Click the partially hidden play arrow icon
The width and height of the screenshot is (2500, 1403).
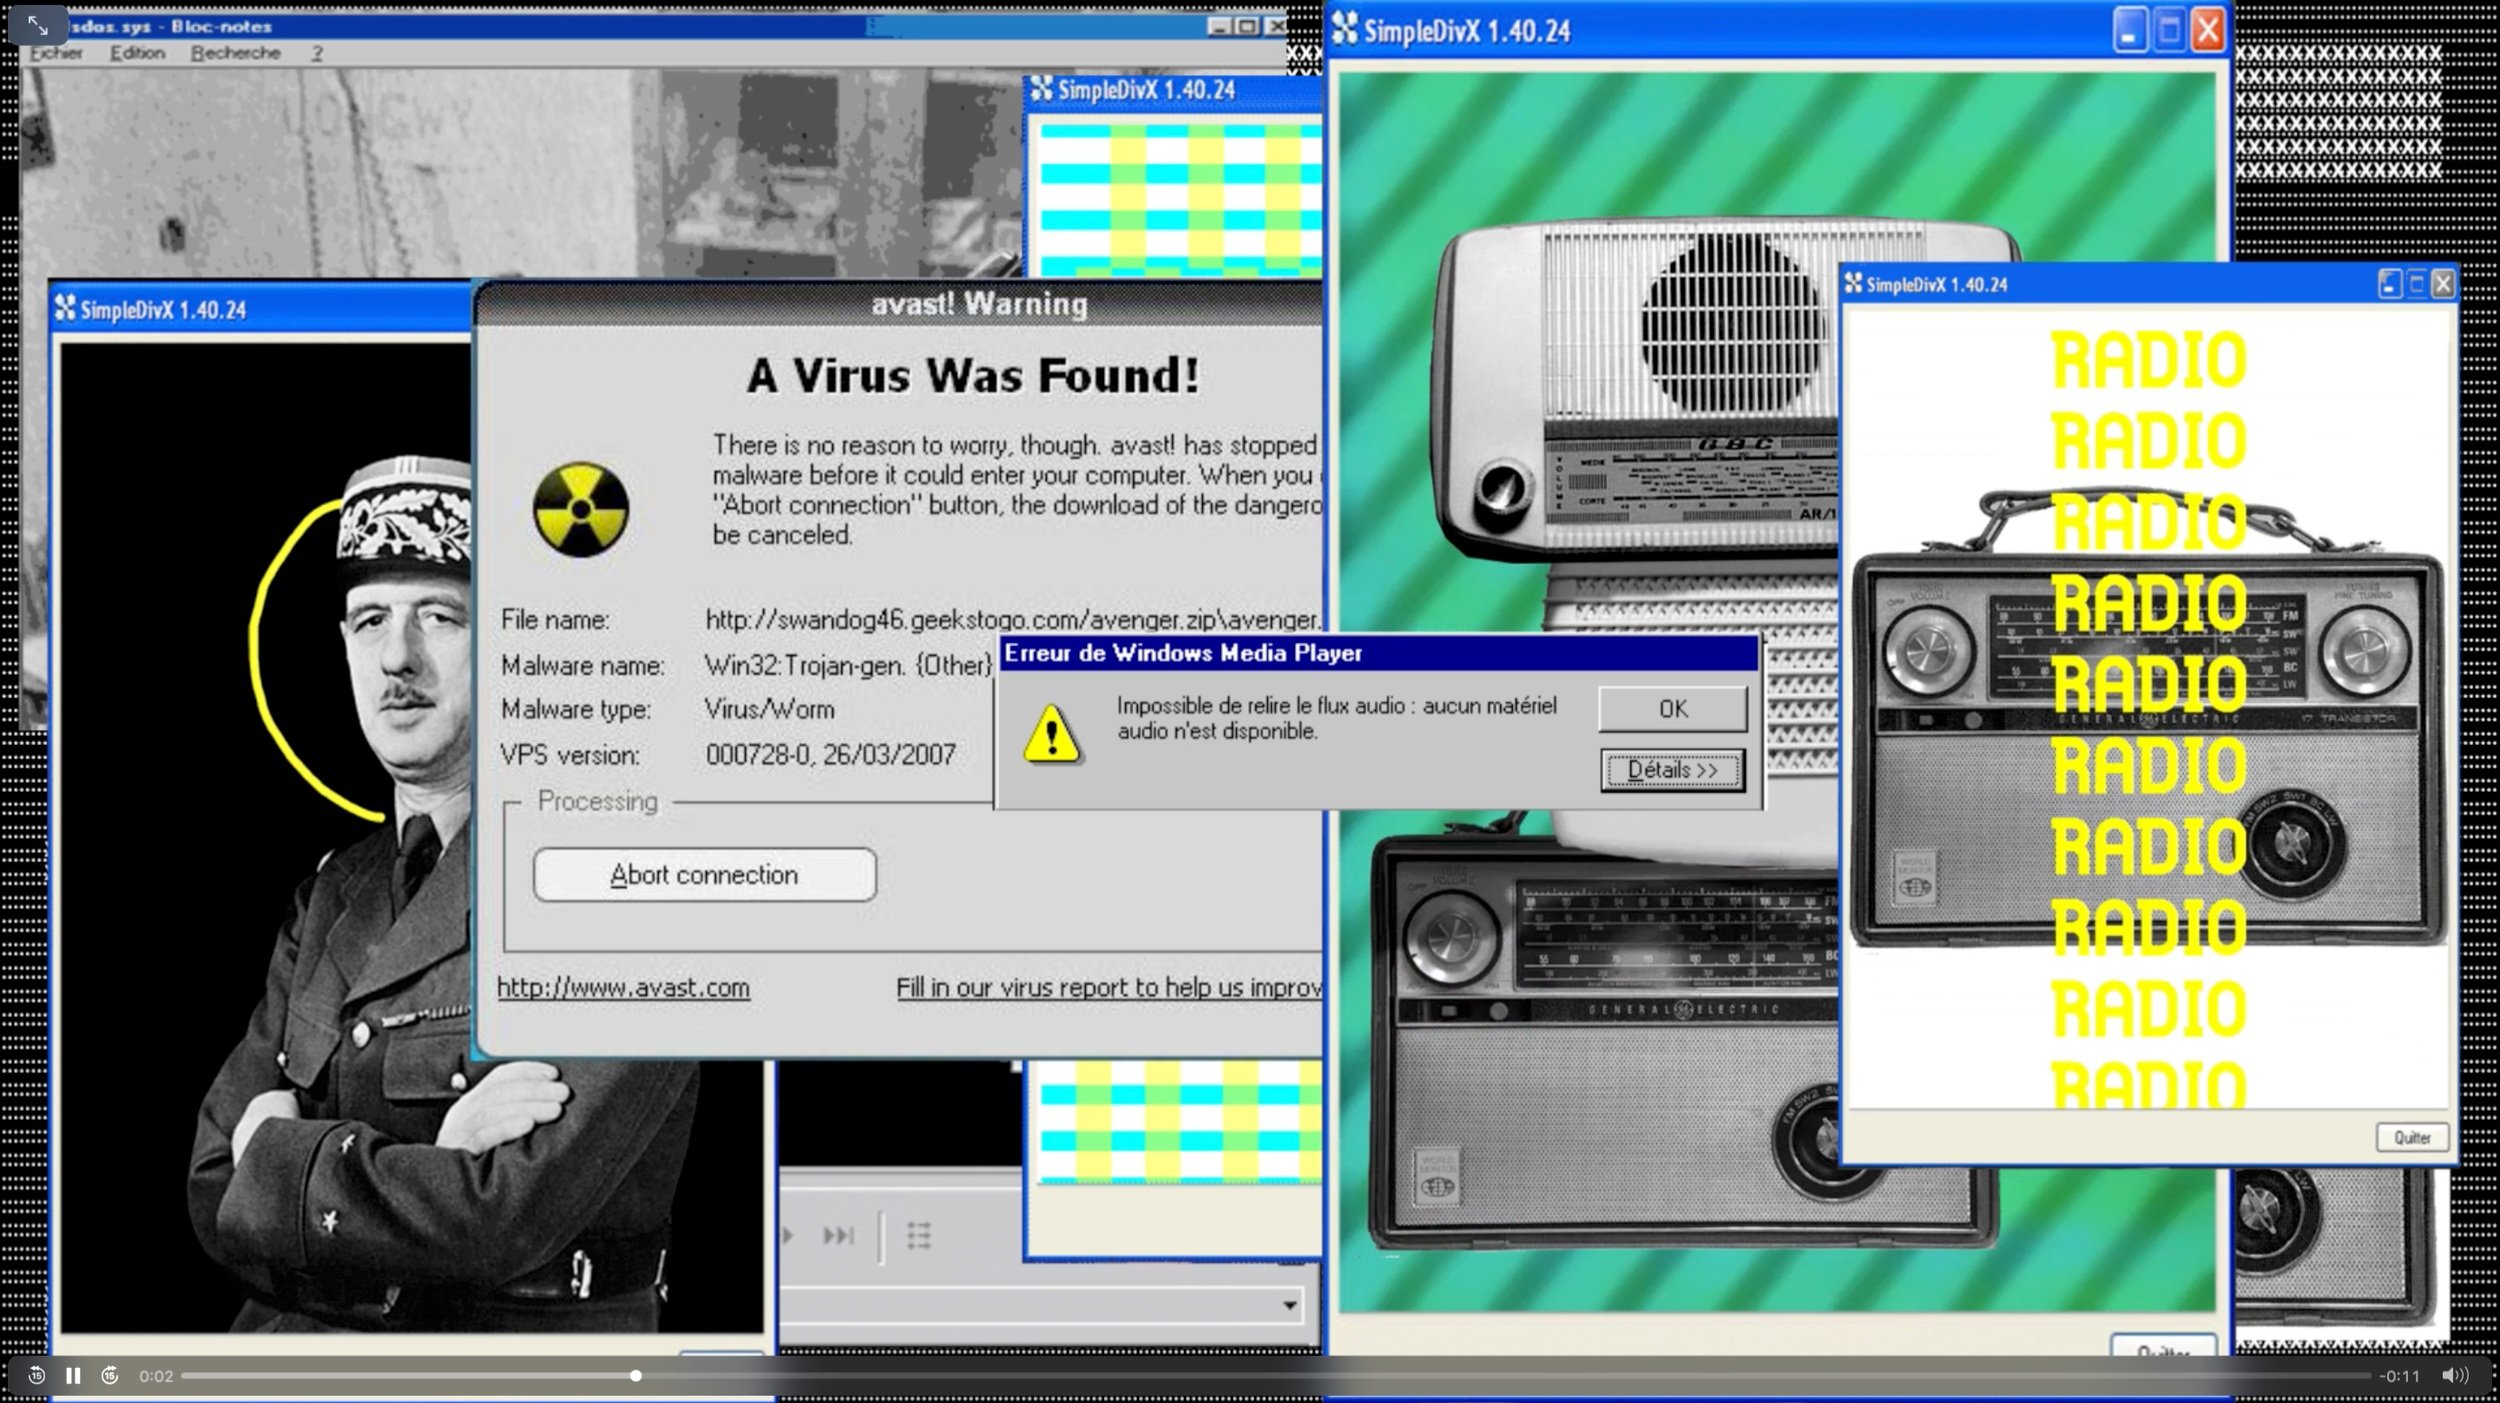[788, 1236]
